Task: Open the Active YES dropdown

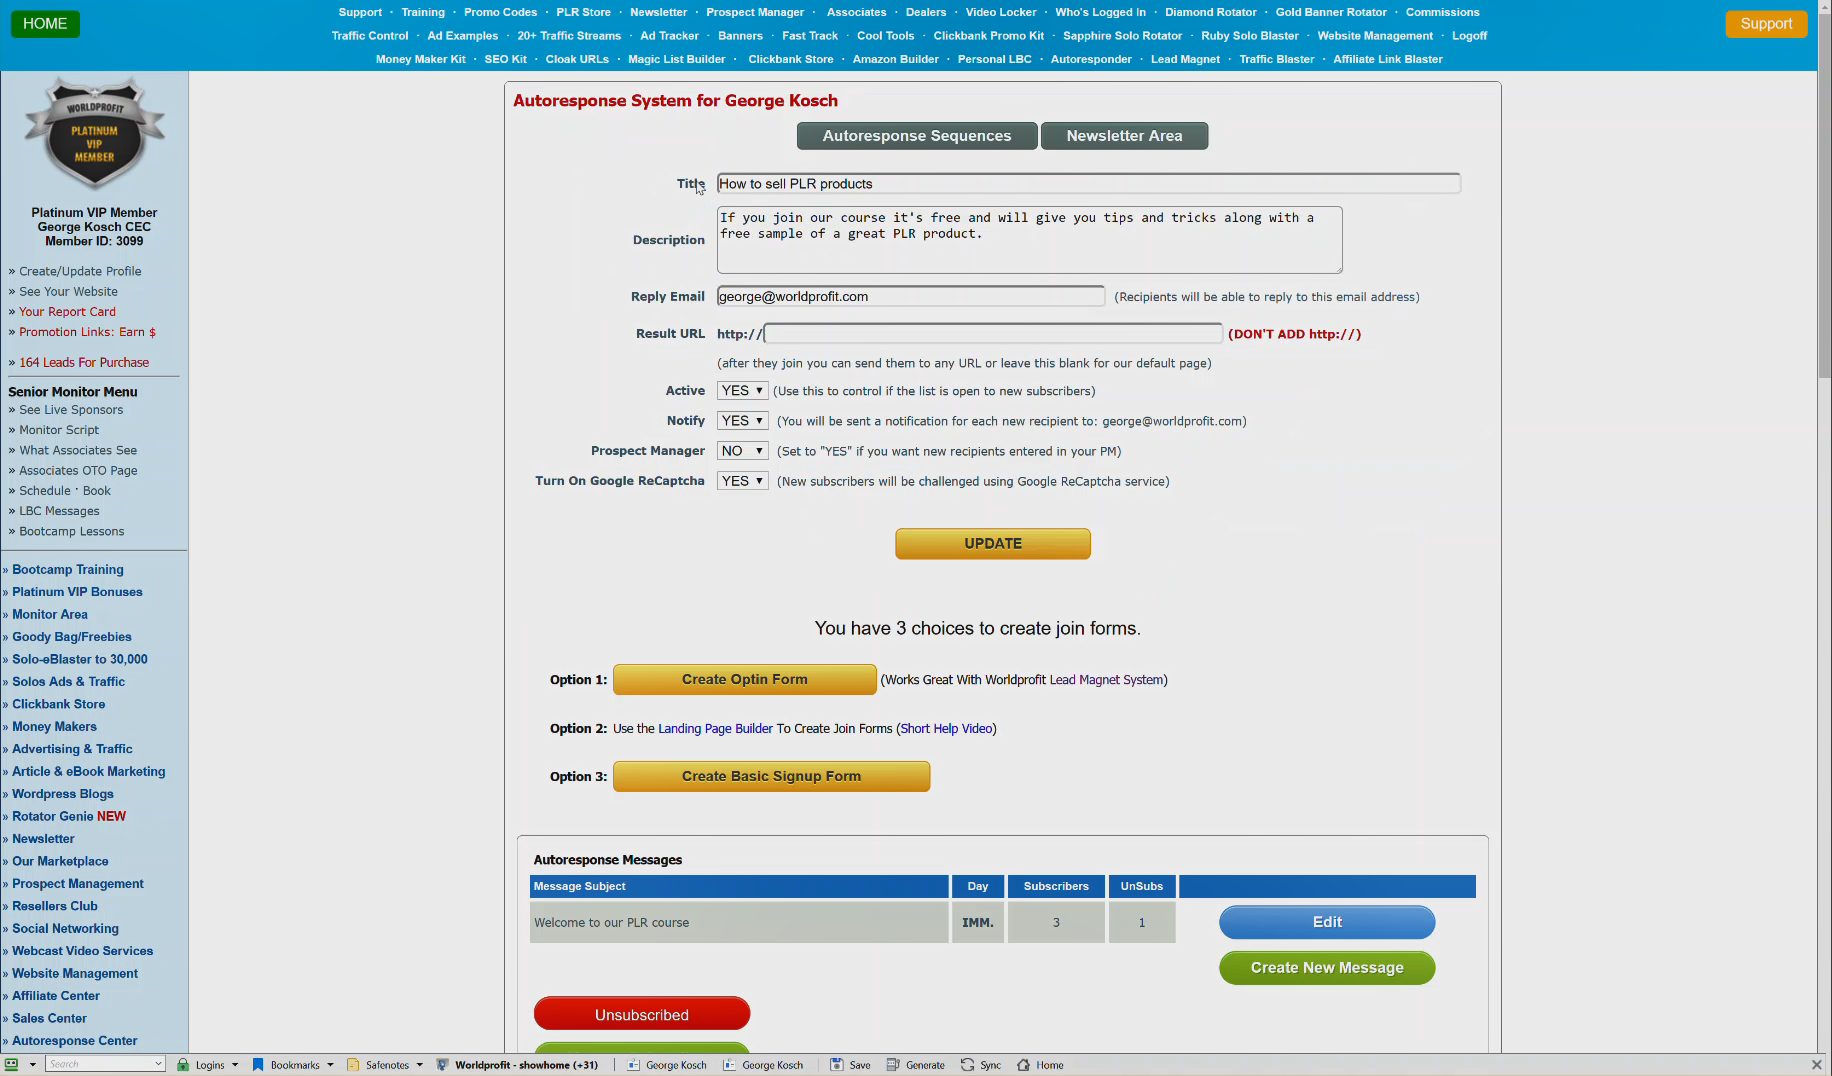Action: tap(742, 391)
